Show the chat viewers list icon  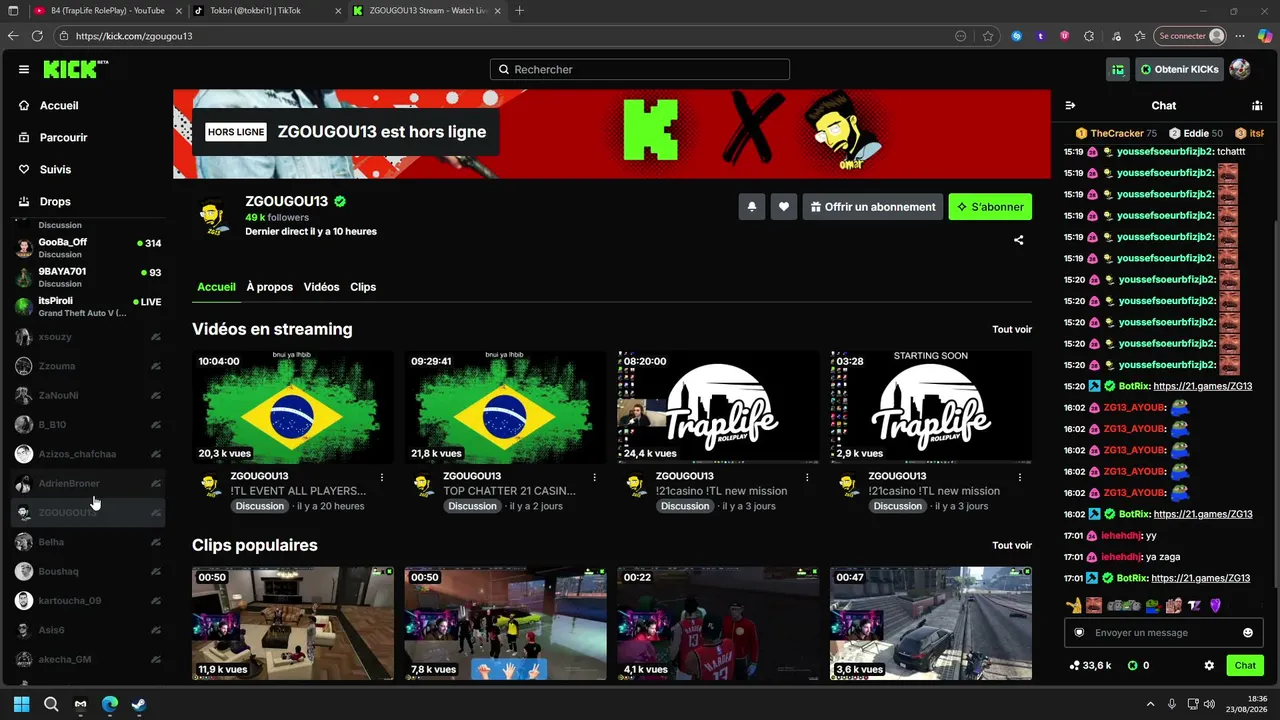tap(1257, 105)
